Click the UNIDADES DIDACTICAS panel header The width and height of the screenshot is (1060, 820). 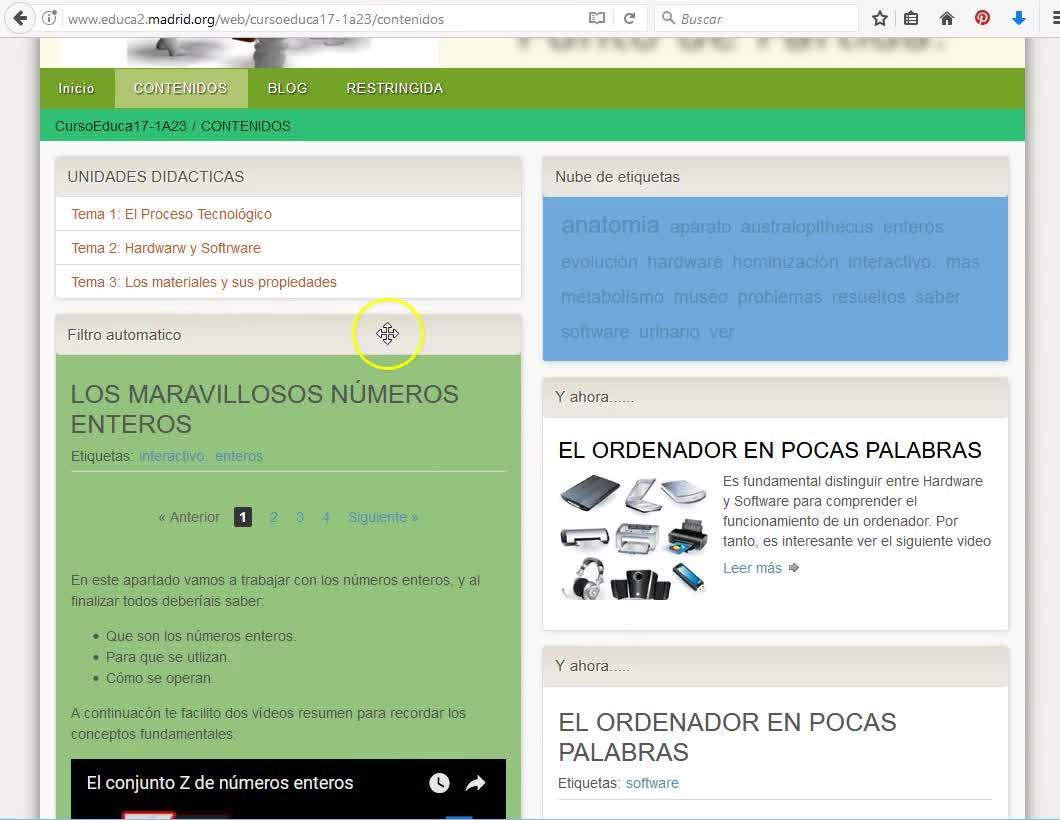pyautogui.click(x=288, y=177)
